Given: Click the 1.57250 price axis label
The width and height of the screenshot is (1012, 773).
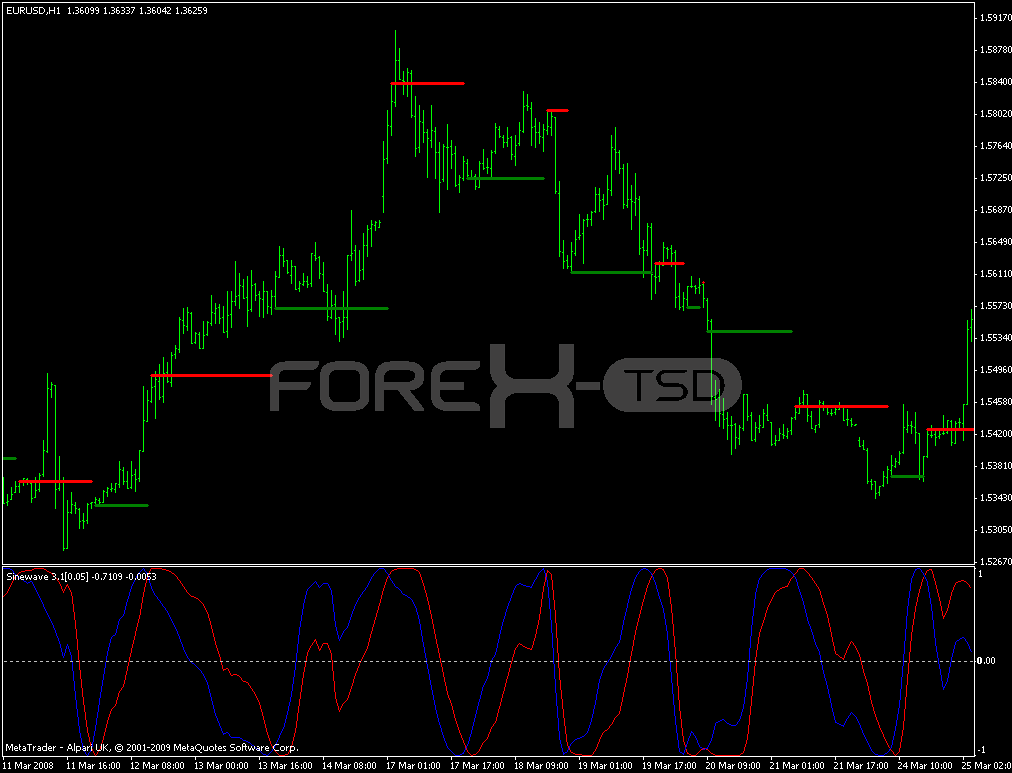Looking at the screenshot, I should pos(995,177).
